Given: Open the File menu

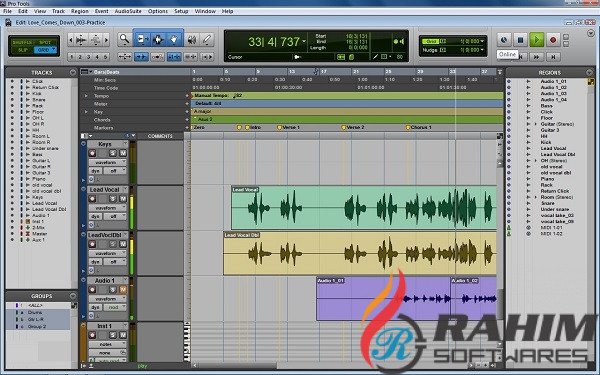Looking at the screenshot, I should pos(7,11).
